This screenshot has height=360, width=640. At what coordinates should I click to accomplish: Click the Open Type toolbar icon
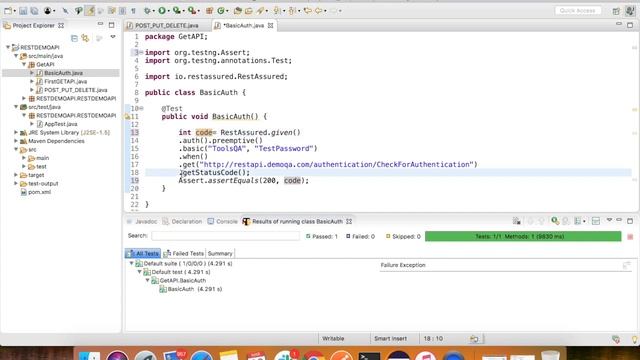(238, 11)
